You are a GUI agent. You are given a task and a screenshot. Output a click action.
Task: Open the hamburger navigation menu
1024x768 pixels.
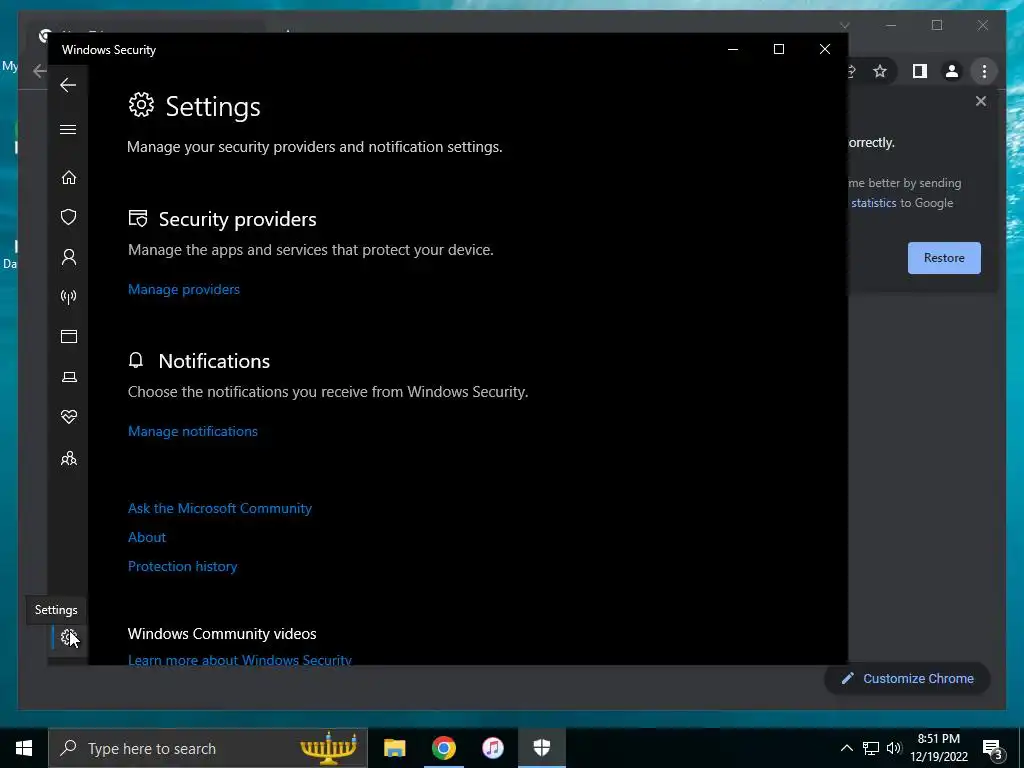[68, 129]
